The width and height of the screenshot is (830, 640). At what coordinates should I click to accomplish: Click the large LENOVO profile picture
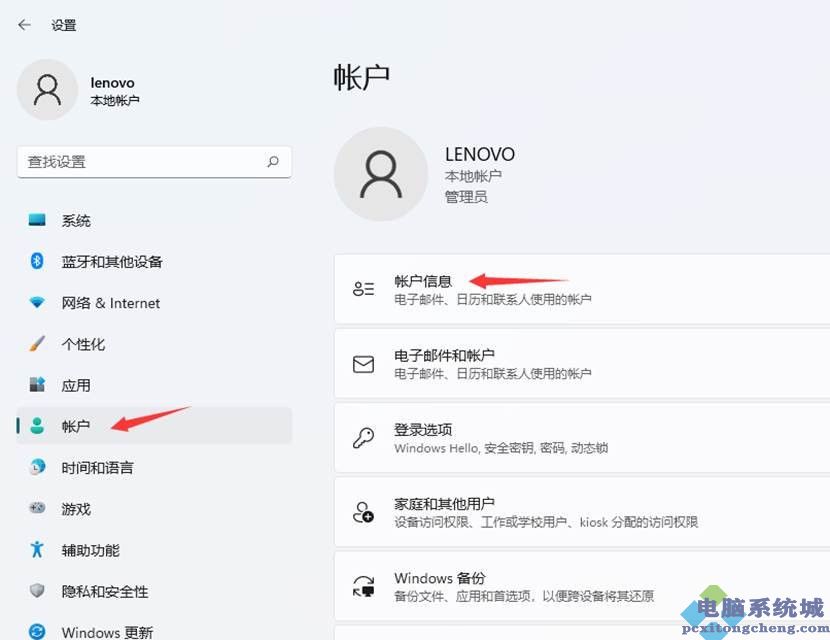click(381, 174)
